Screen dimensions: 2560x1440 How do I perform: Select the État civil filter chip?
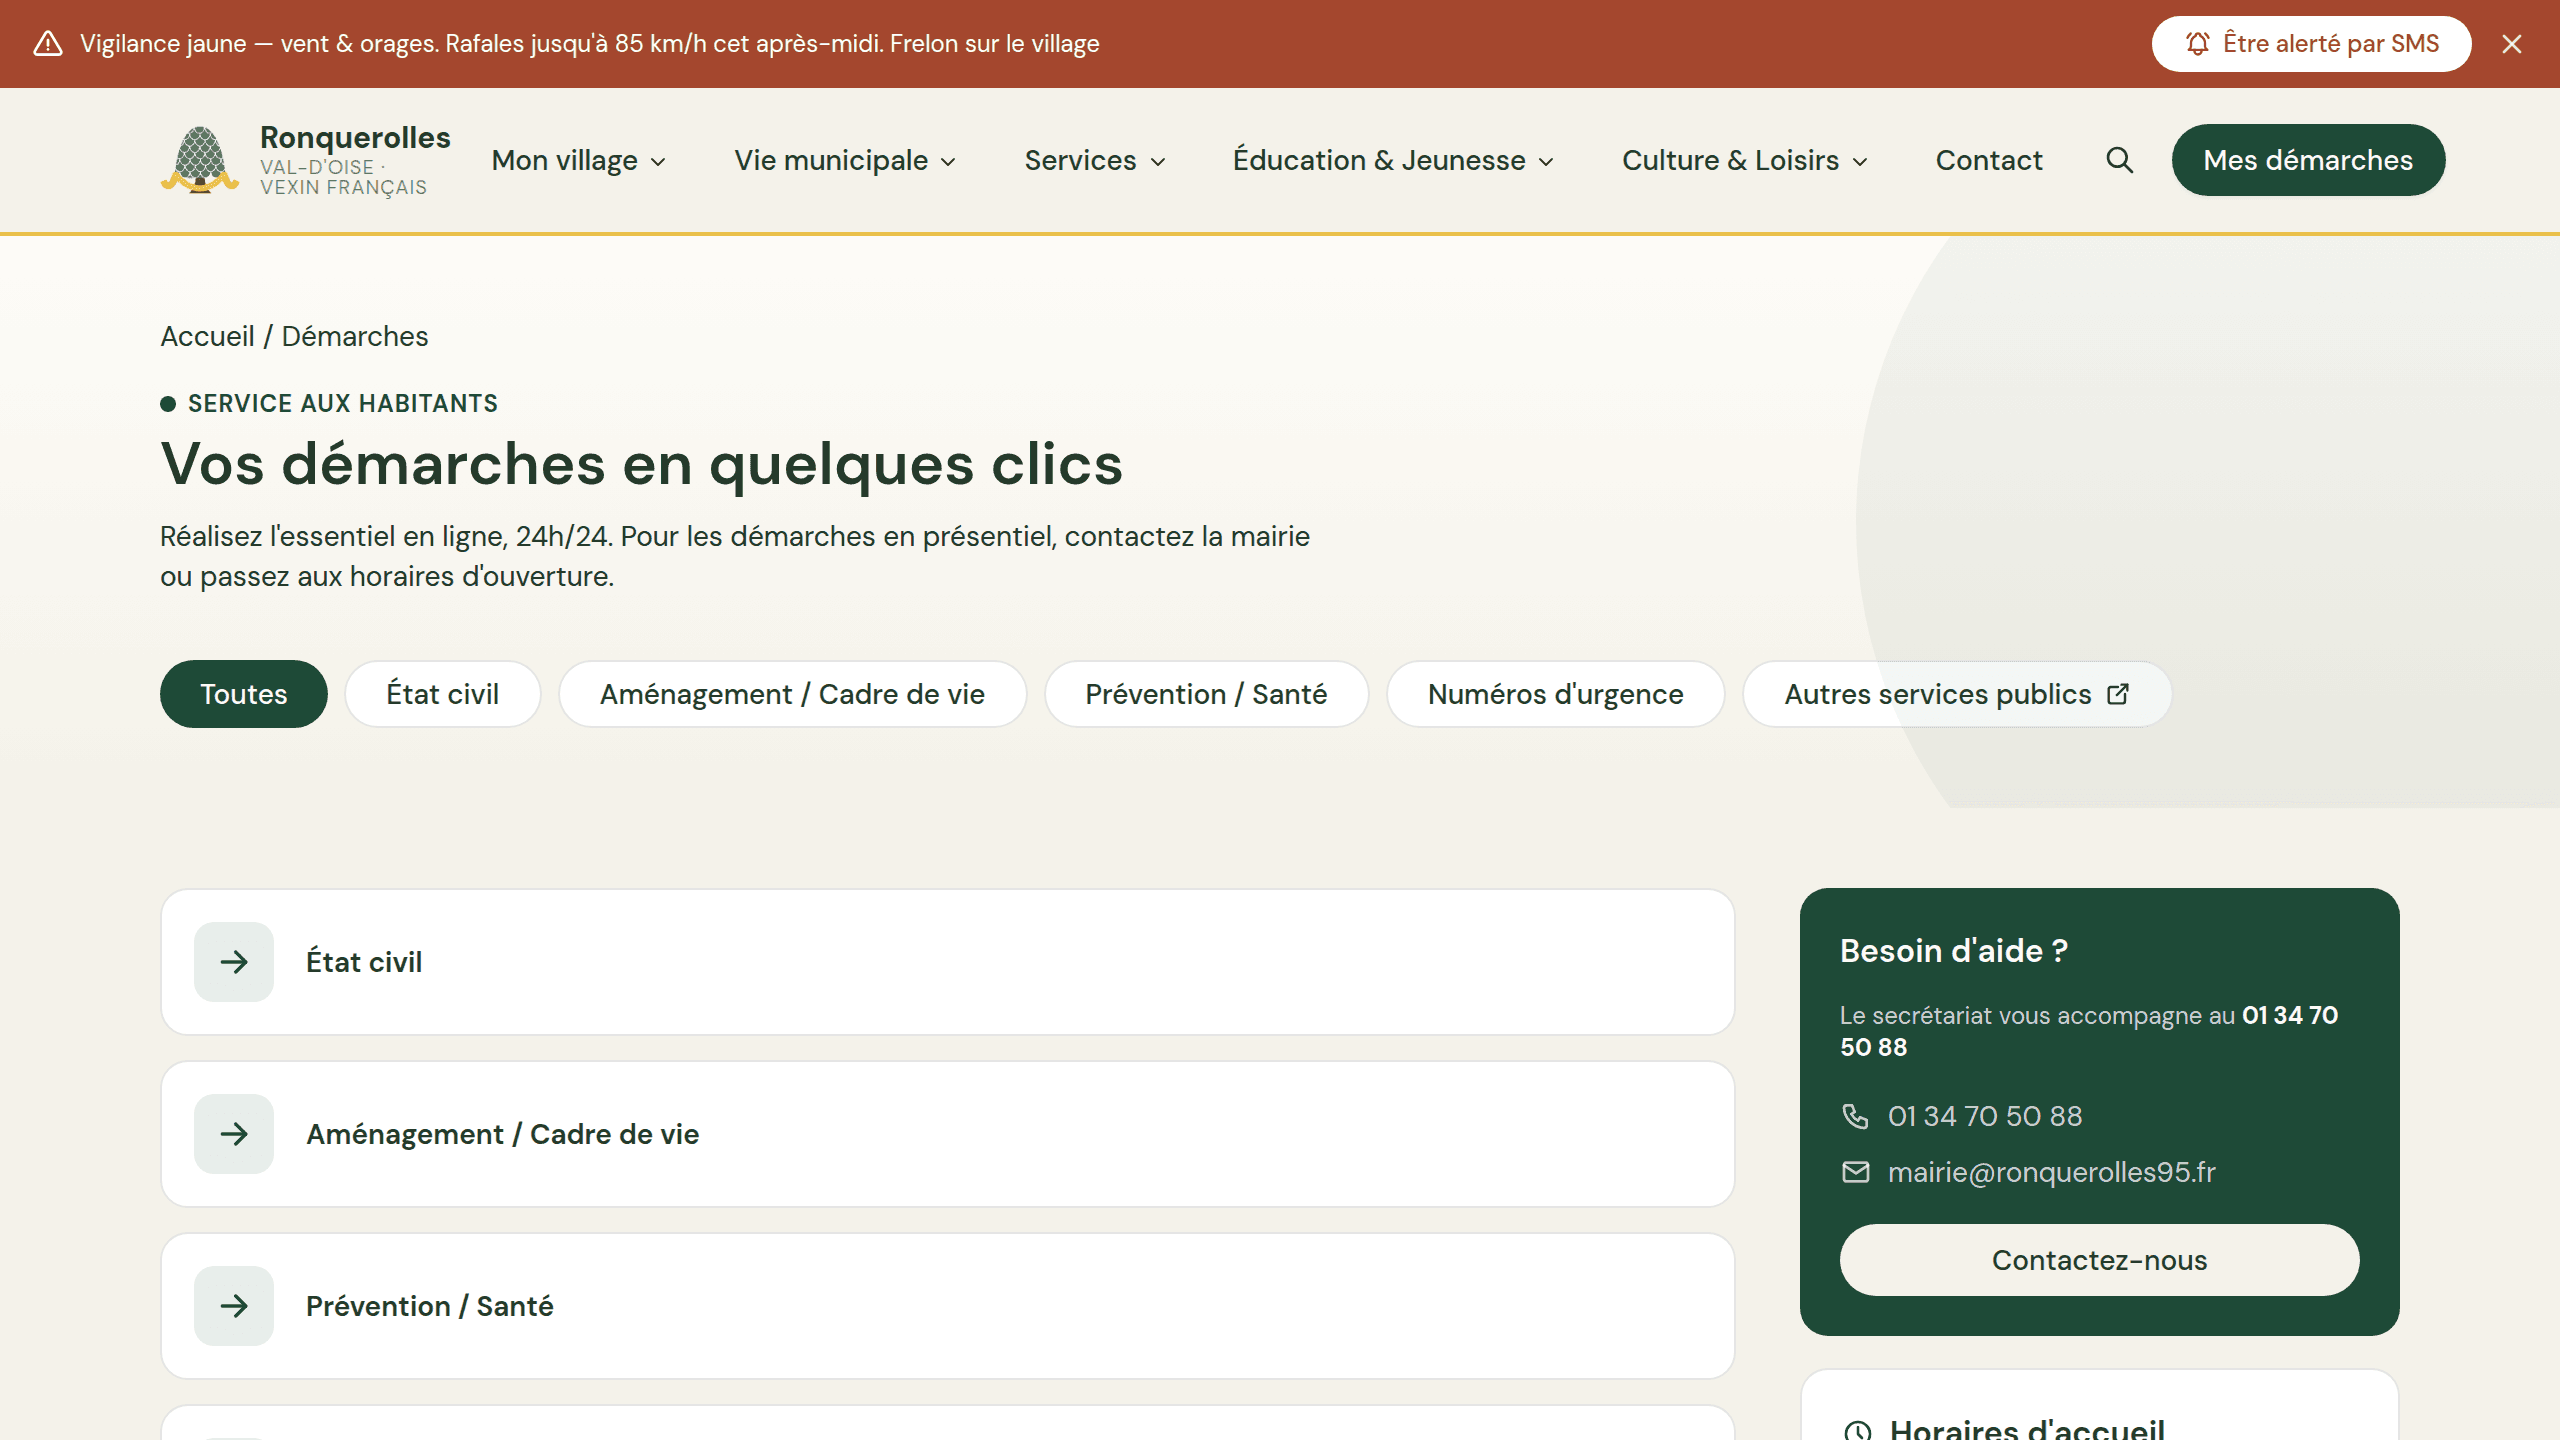click(443, 694)
